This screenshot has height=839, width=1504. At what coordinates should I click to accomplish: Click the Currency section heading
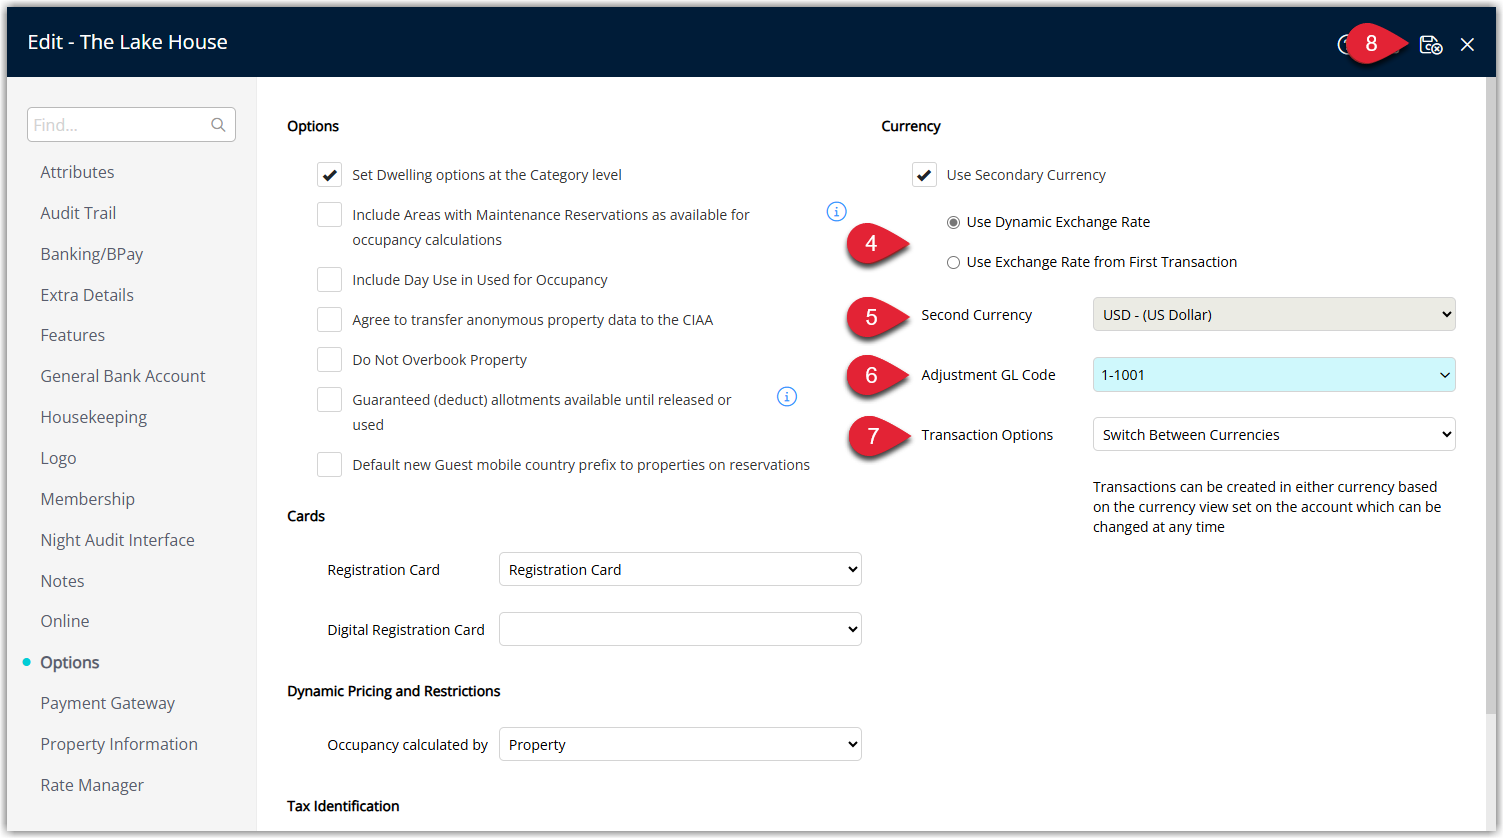[x=911, y=126]
